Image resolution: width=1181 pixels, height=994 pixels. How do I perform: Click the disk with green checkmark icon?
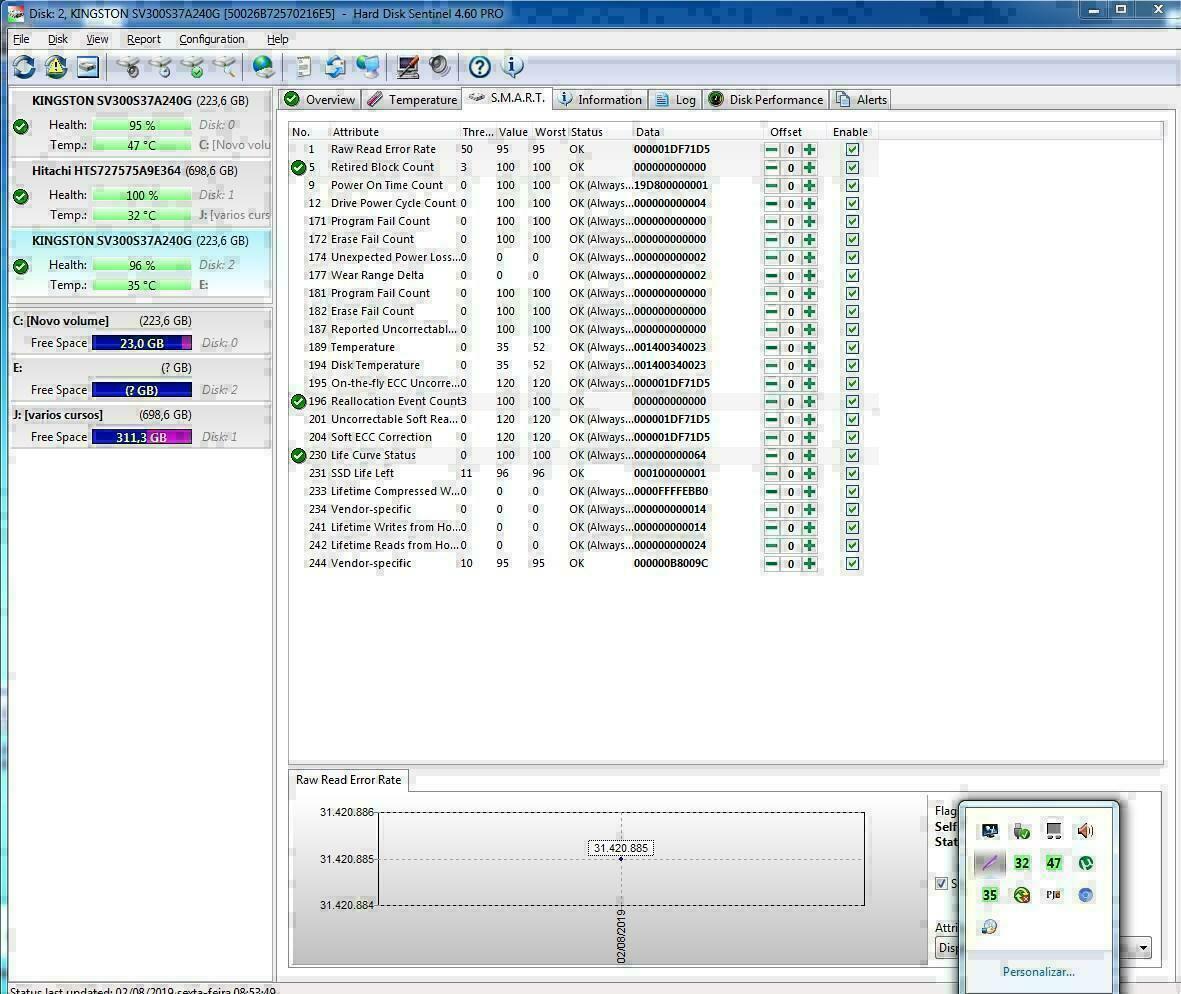coord(194,67)
